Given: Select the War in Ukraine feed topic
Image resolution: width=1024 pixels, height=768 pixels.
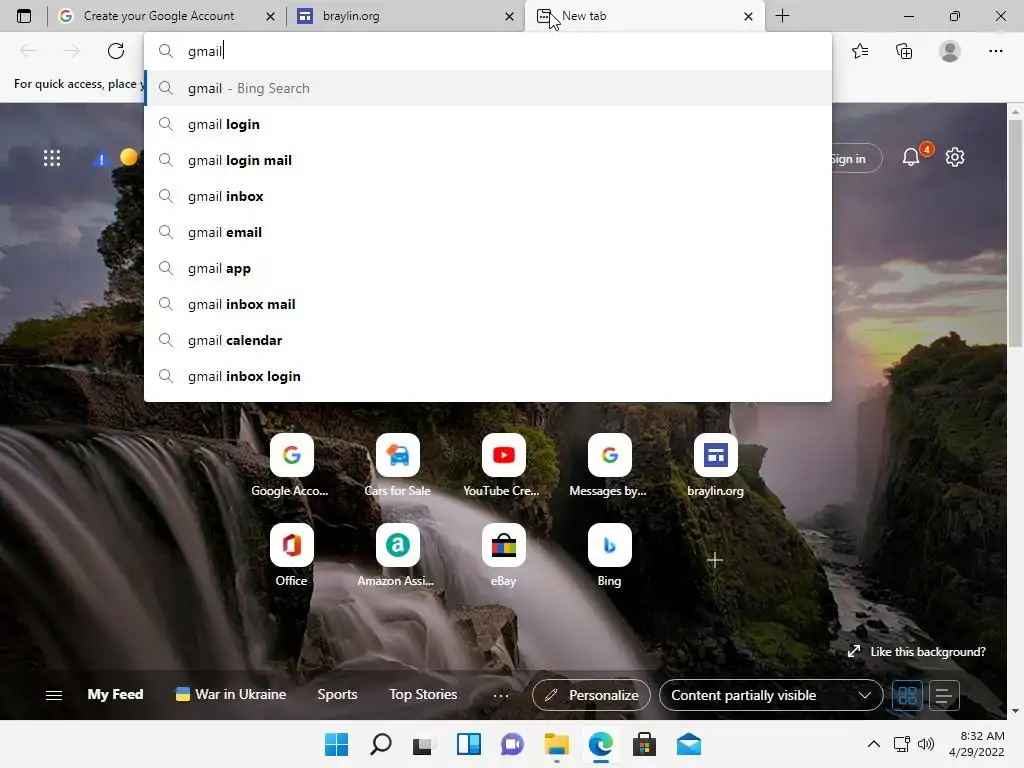Looking at the screenshot, I should 231,694.
